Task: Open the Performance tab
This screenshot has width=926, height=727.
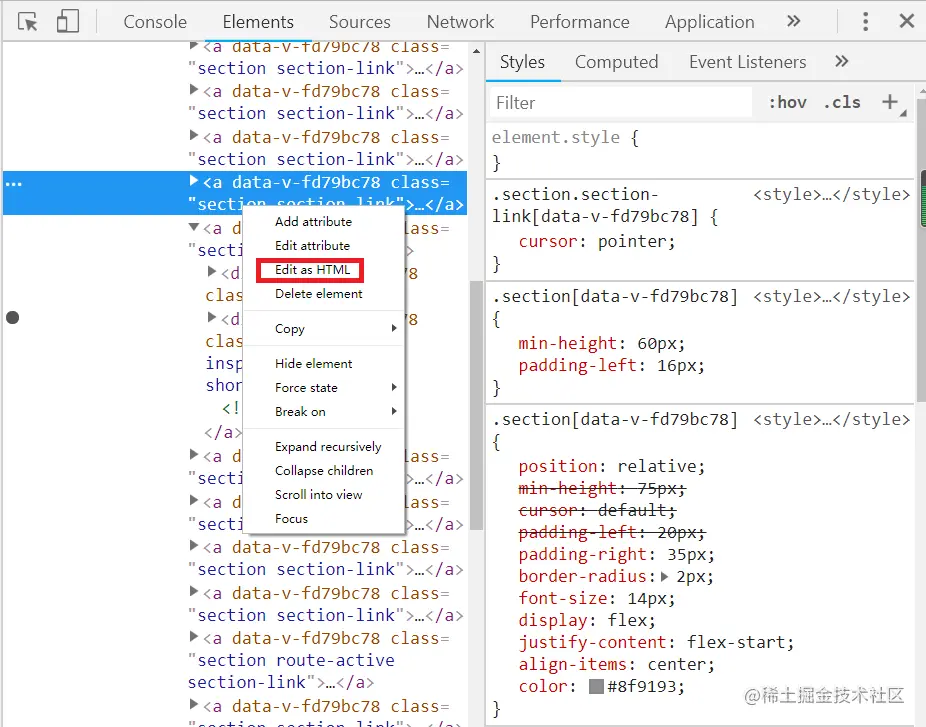Action: coord(579,22)
